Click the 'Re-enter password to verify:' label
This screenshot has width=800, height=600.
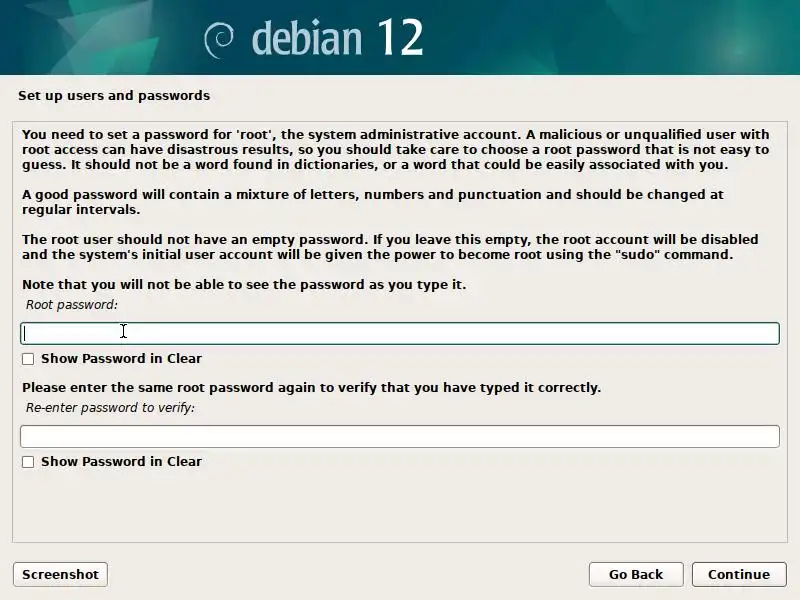coord(110,408)
